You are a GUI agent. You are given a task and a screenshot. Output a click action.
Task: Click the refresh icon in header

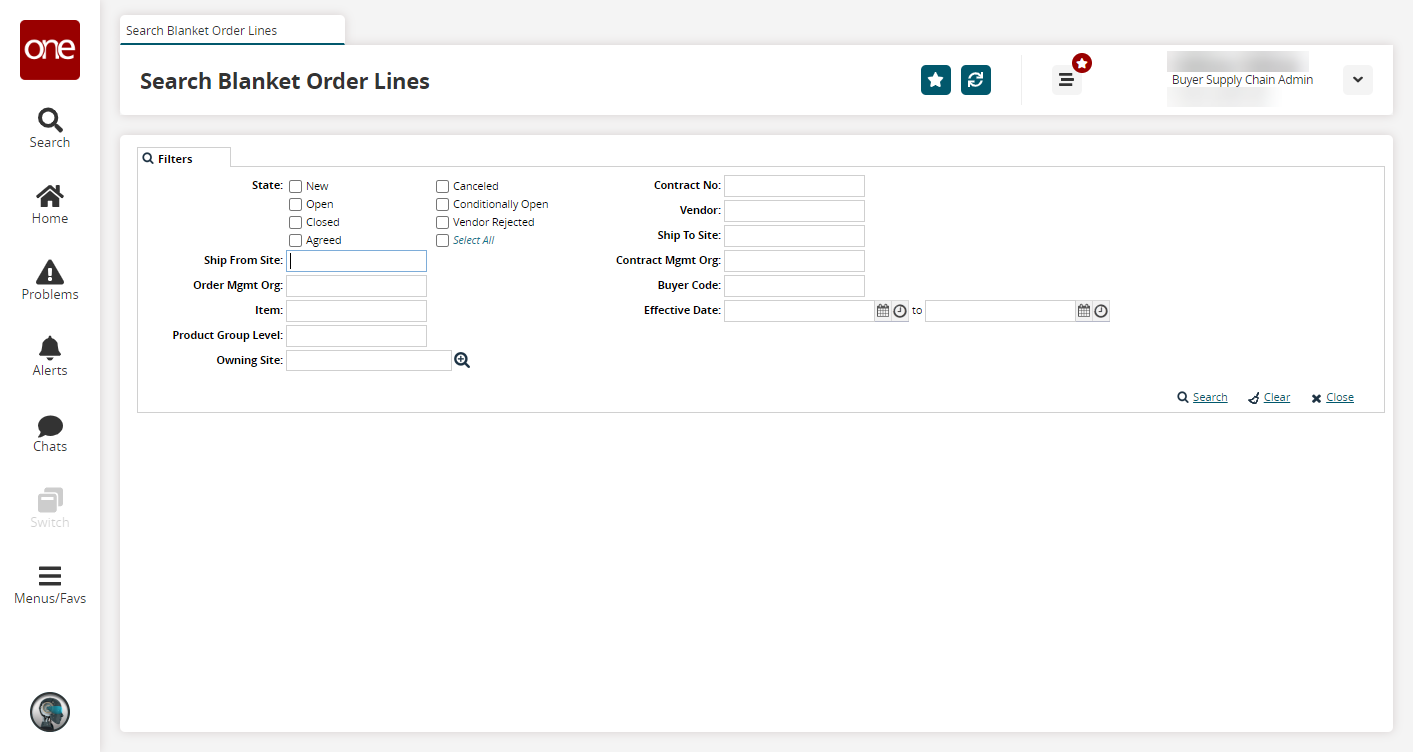(x=975, y=80)
